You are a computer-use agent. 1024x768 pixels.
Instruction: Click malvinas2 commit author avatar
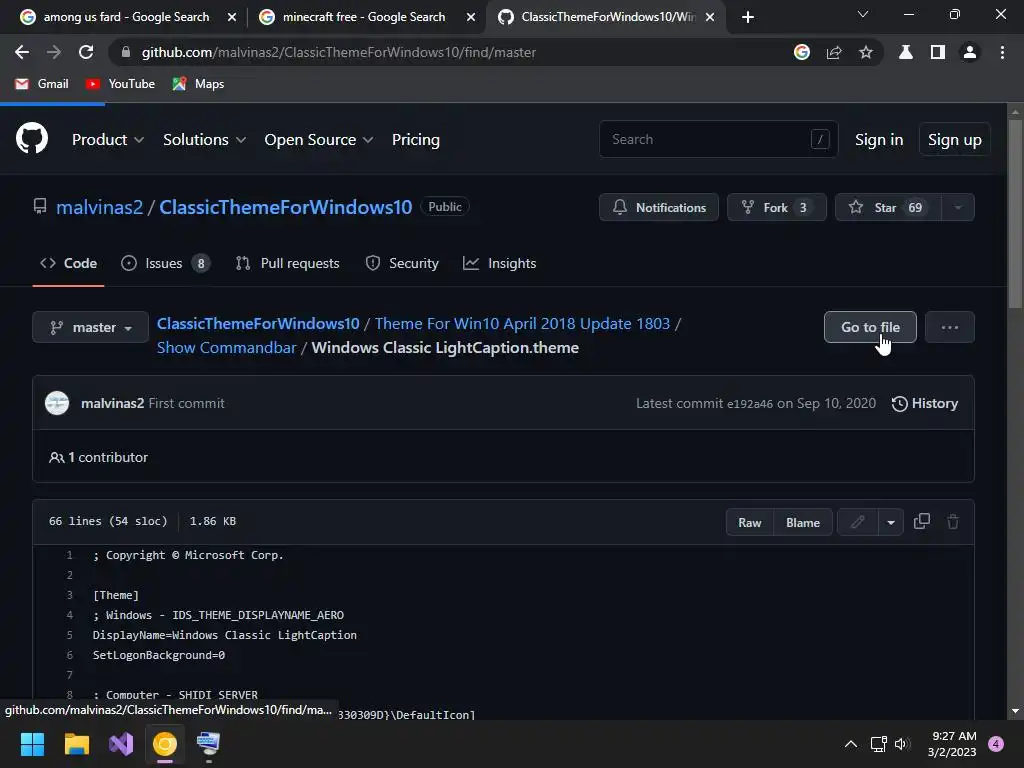click(x=57, y=403)
